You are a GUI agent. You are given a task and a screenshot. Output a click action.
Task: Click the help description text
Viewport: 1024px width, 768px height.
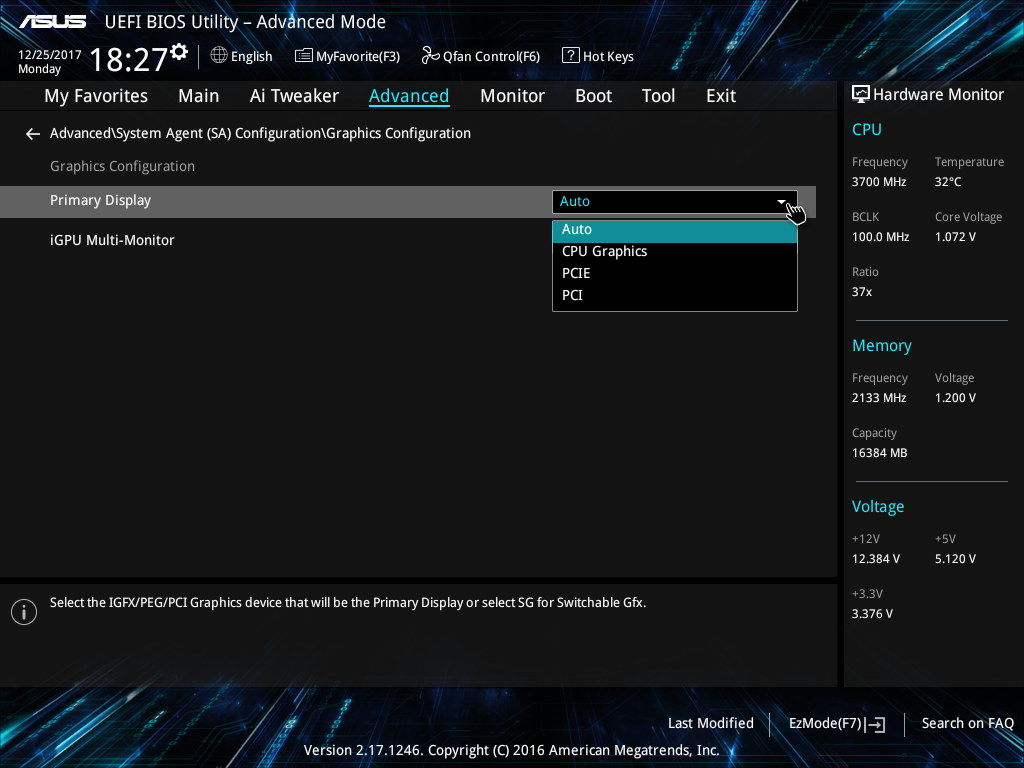347,603
